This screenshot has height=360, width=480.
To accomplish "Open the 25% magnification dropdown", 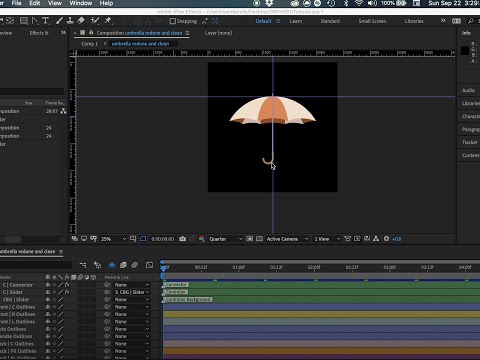I will click(113, 239).
